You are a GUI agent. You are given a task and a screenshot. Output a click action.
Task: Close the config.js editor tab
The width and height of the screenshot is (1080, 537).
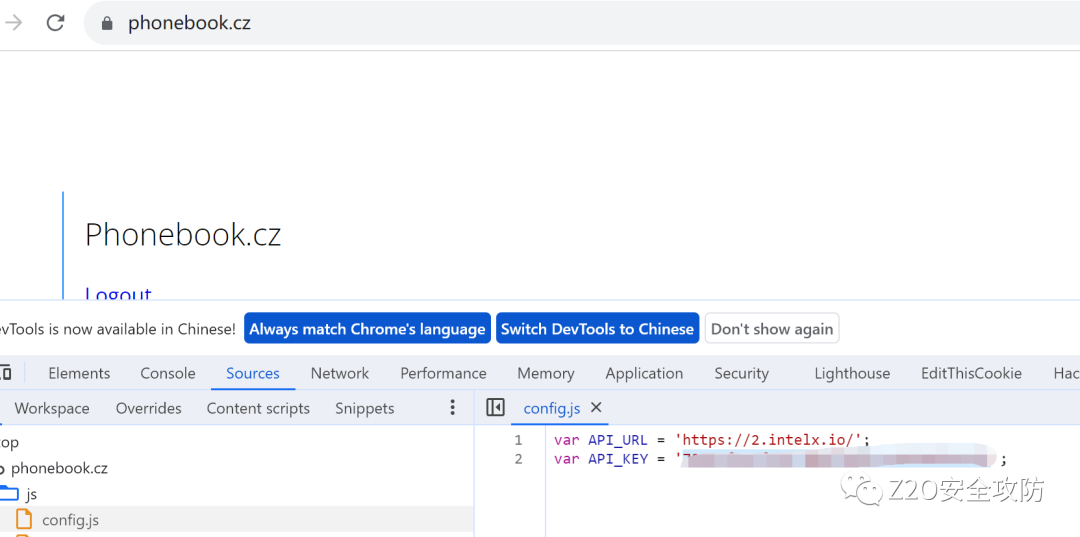pos(596,408)
